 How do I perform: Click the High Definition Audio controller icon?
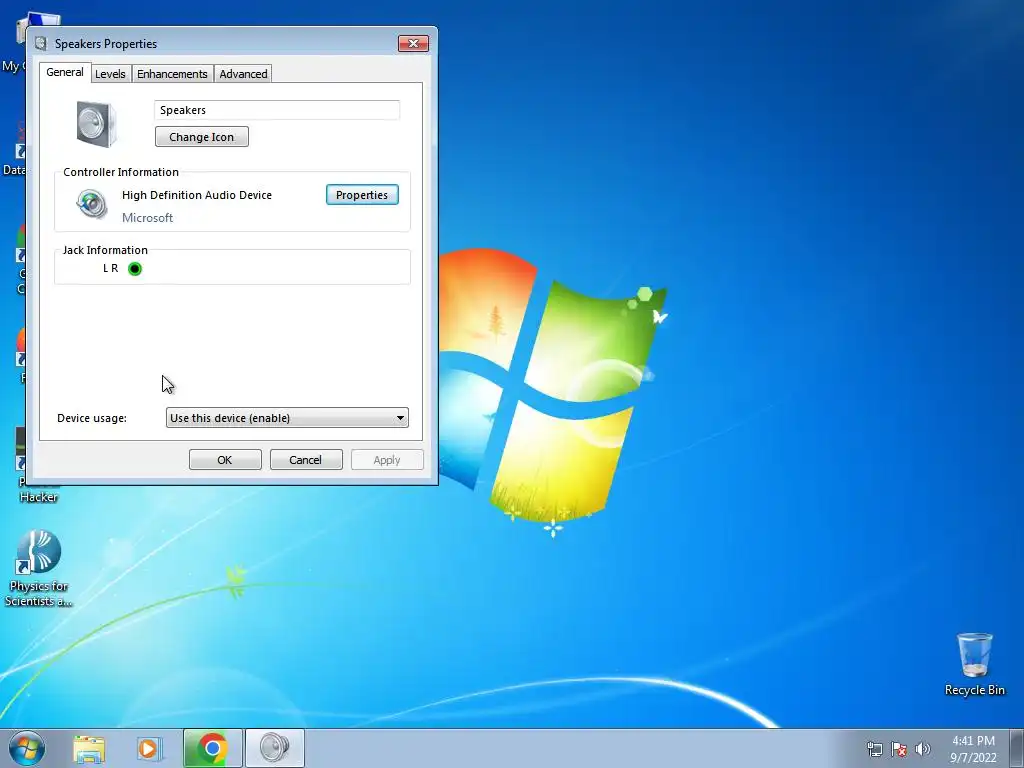(x=91, y=204)
